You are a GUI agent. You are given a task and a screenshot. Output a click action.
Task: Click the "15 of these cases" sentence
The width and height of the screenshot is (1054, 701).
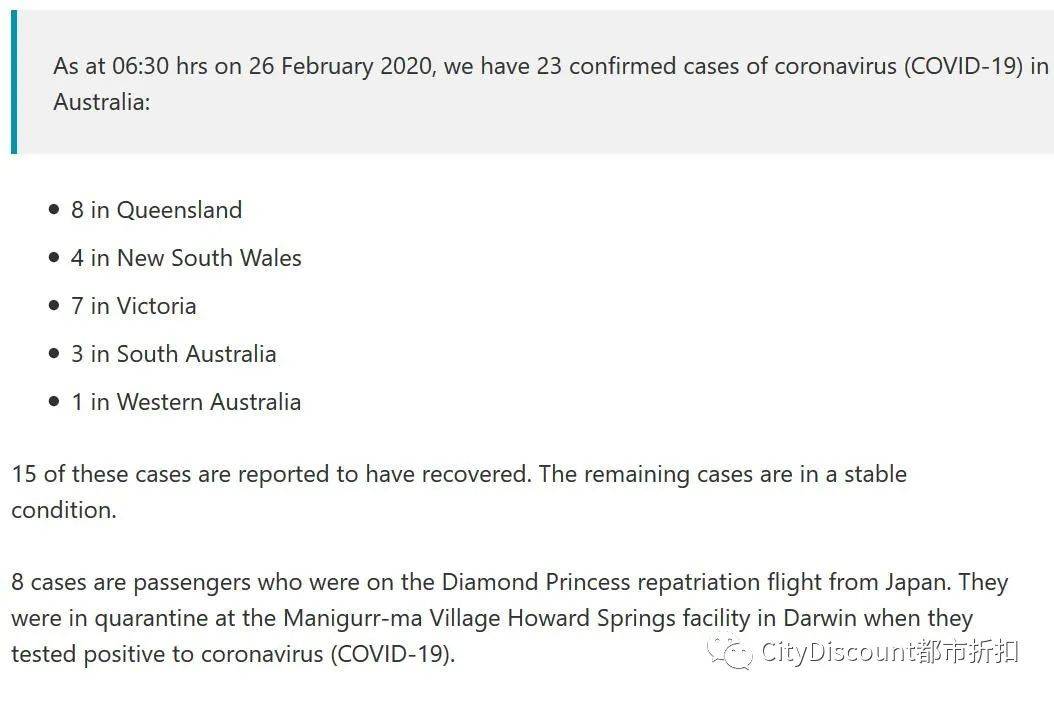point(100,474)
